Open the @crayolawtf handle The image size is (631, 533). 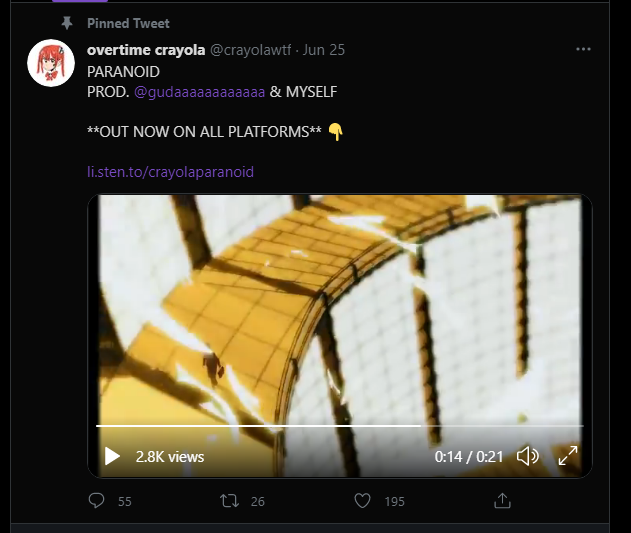(x=249, y=50)
